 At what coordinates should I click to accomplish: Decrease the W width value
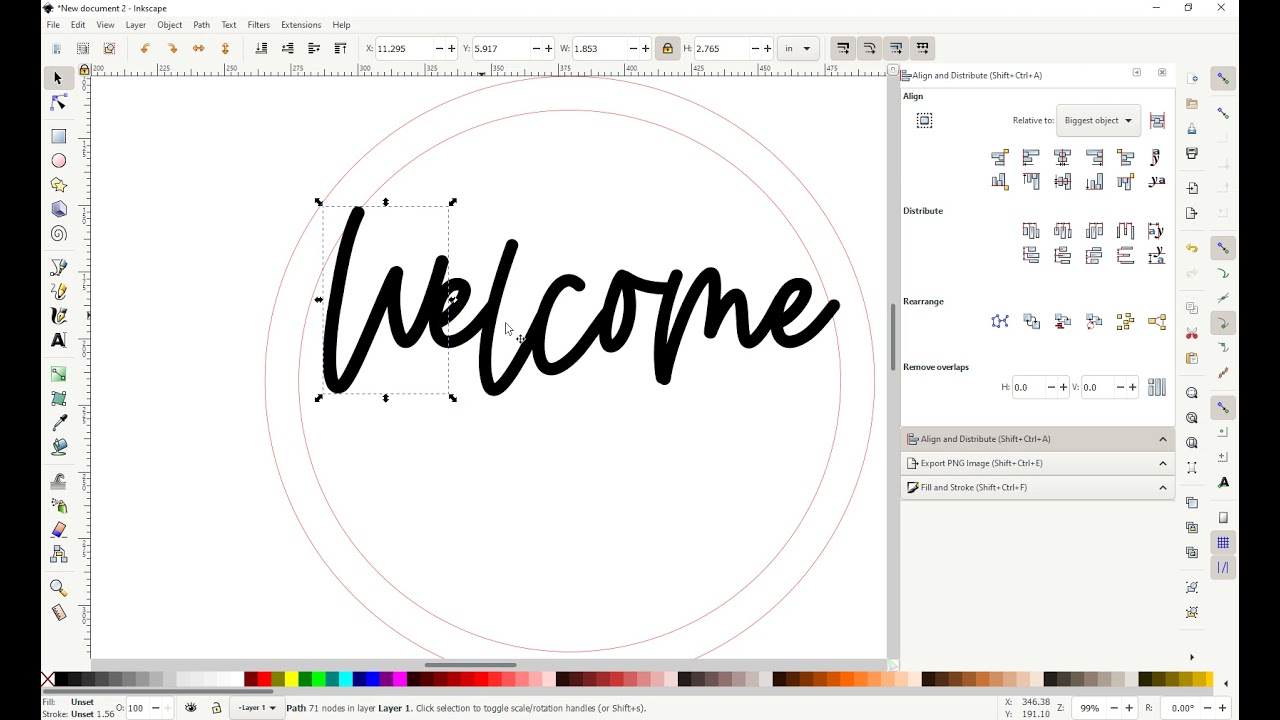click(634, 48)
